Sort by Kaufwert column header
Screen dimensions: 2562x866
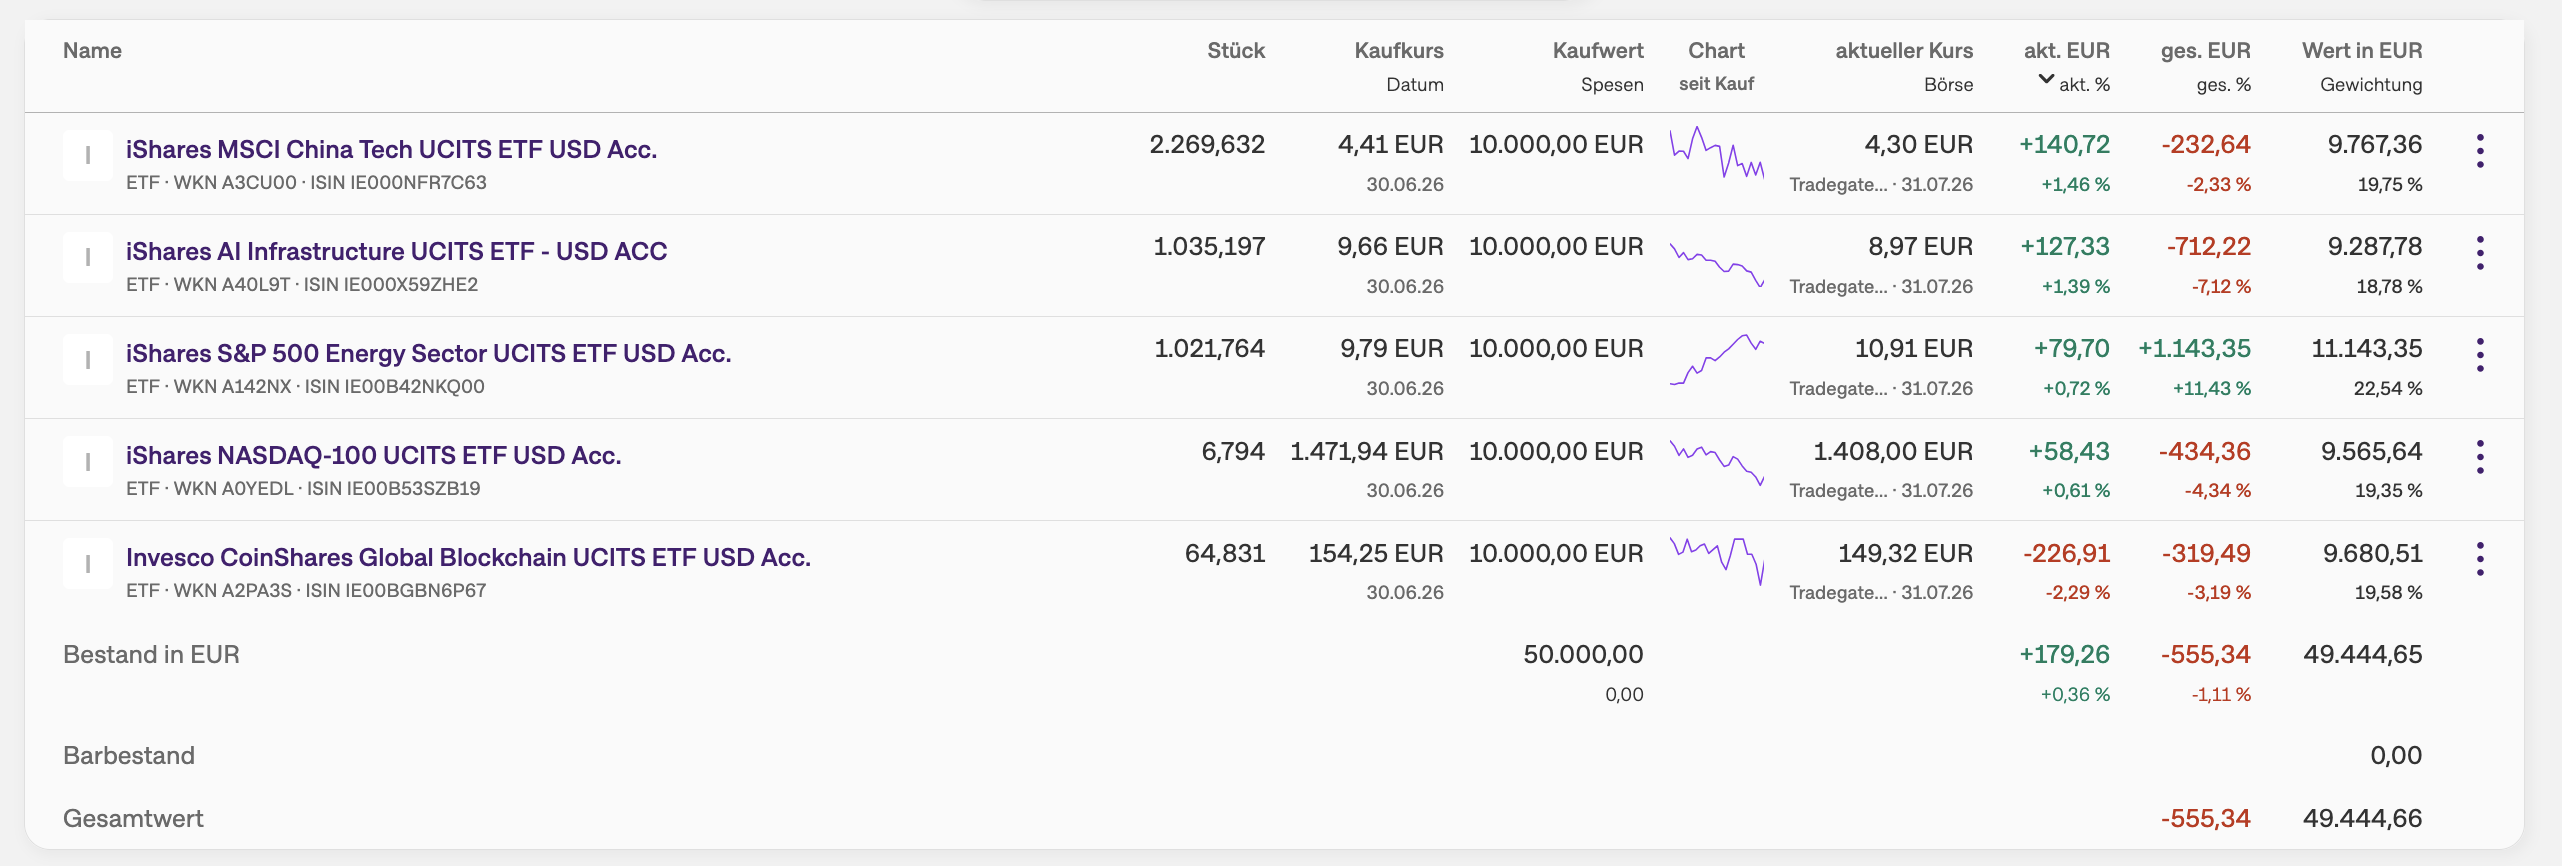pyautogui.click(x=1598, y=50)
